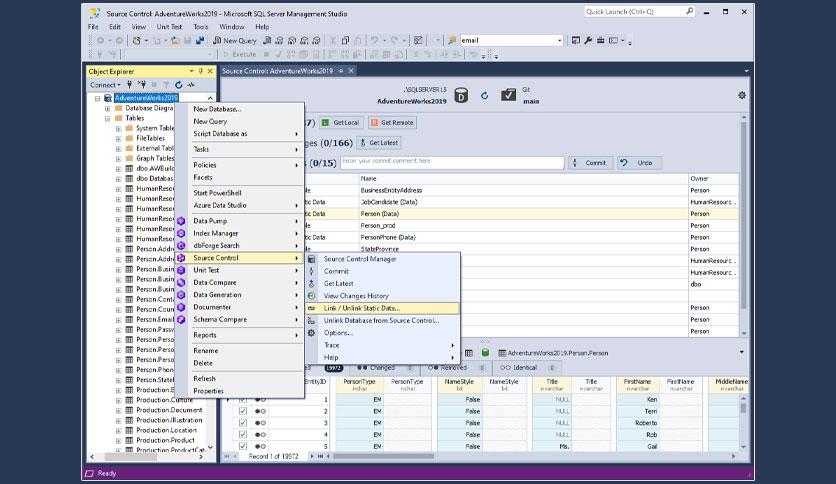Go to next record in record navigator
The height and width of the screenshot is (484, 836).
tap(312, 456)
